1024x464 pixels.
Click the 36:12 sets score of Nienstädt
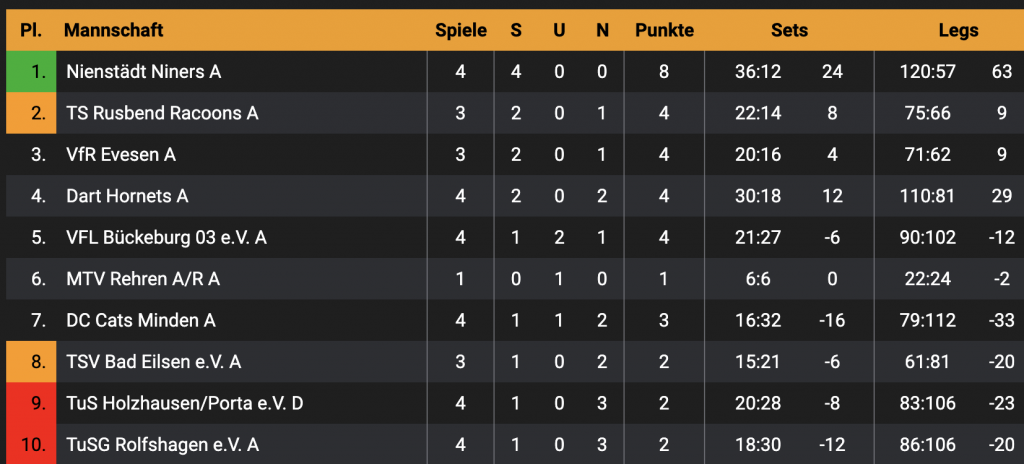[758, 72]
